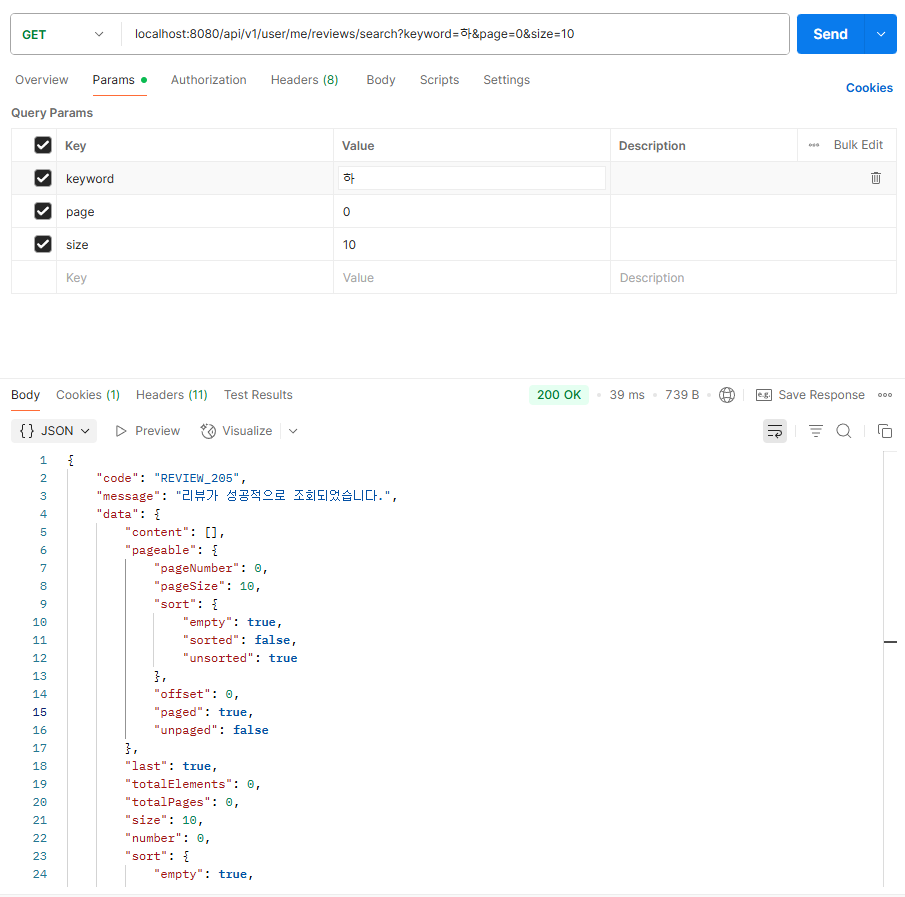Uncheck the page parameter
The width and height of the screenshot is (905, 897).
tap(43, 211)
